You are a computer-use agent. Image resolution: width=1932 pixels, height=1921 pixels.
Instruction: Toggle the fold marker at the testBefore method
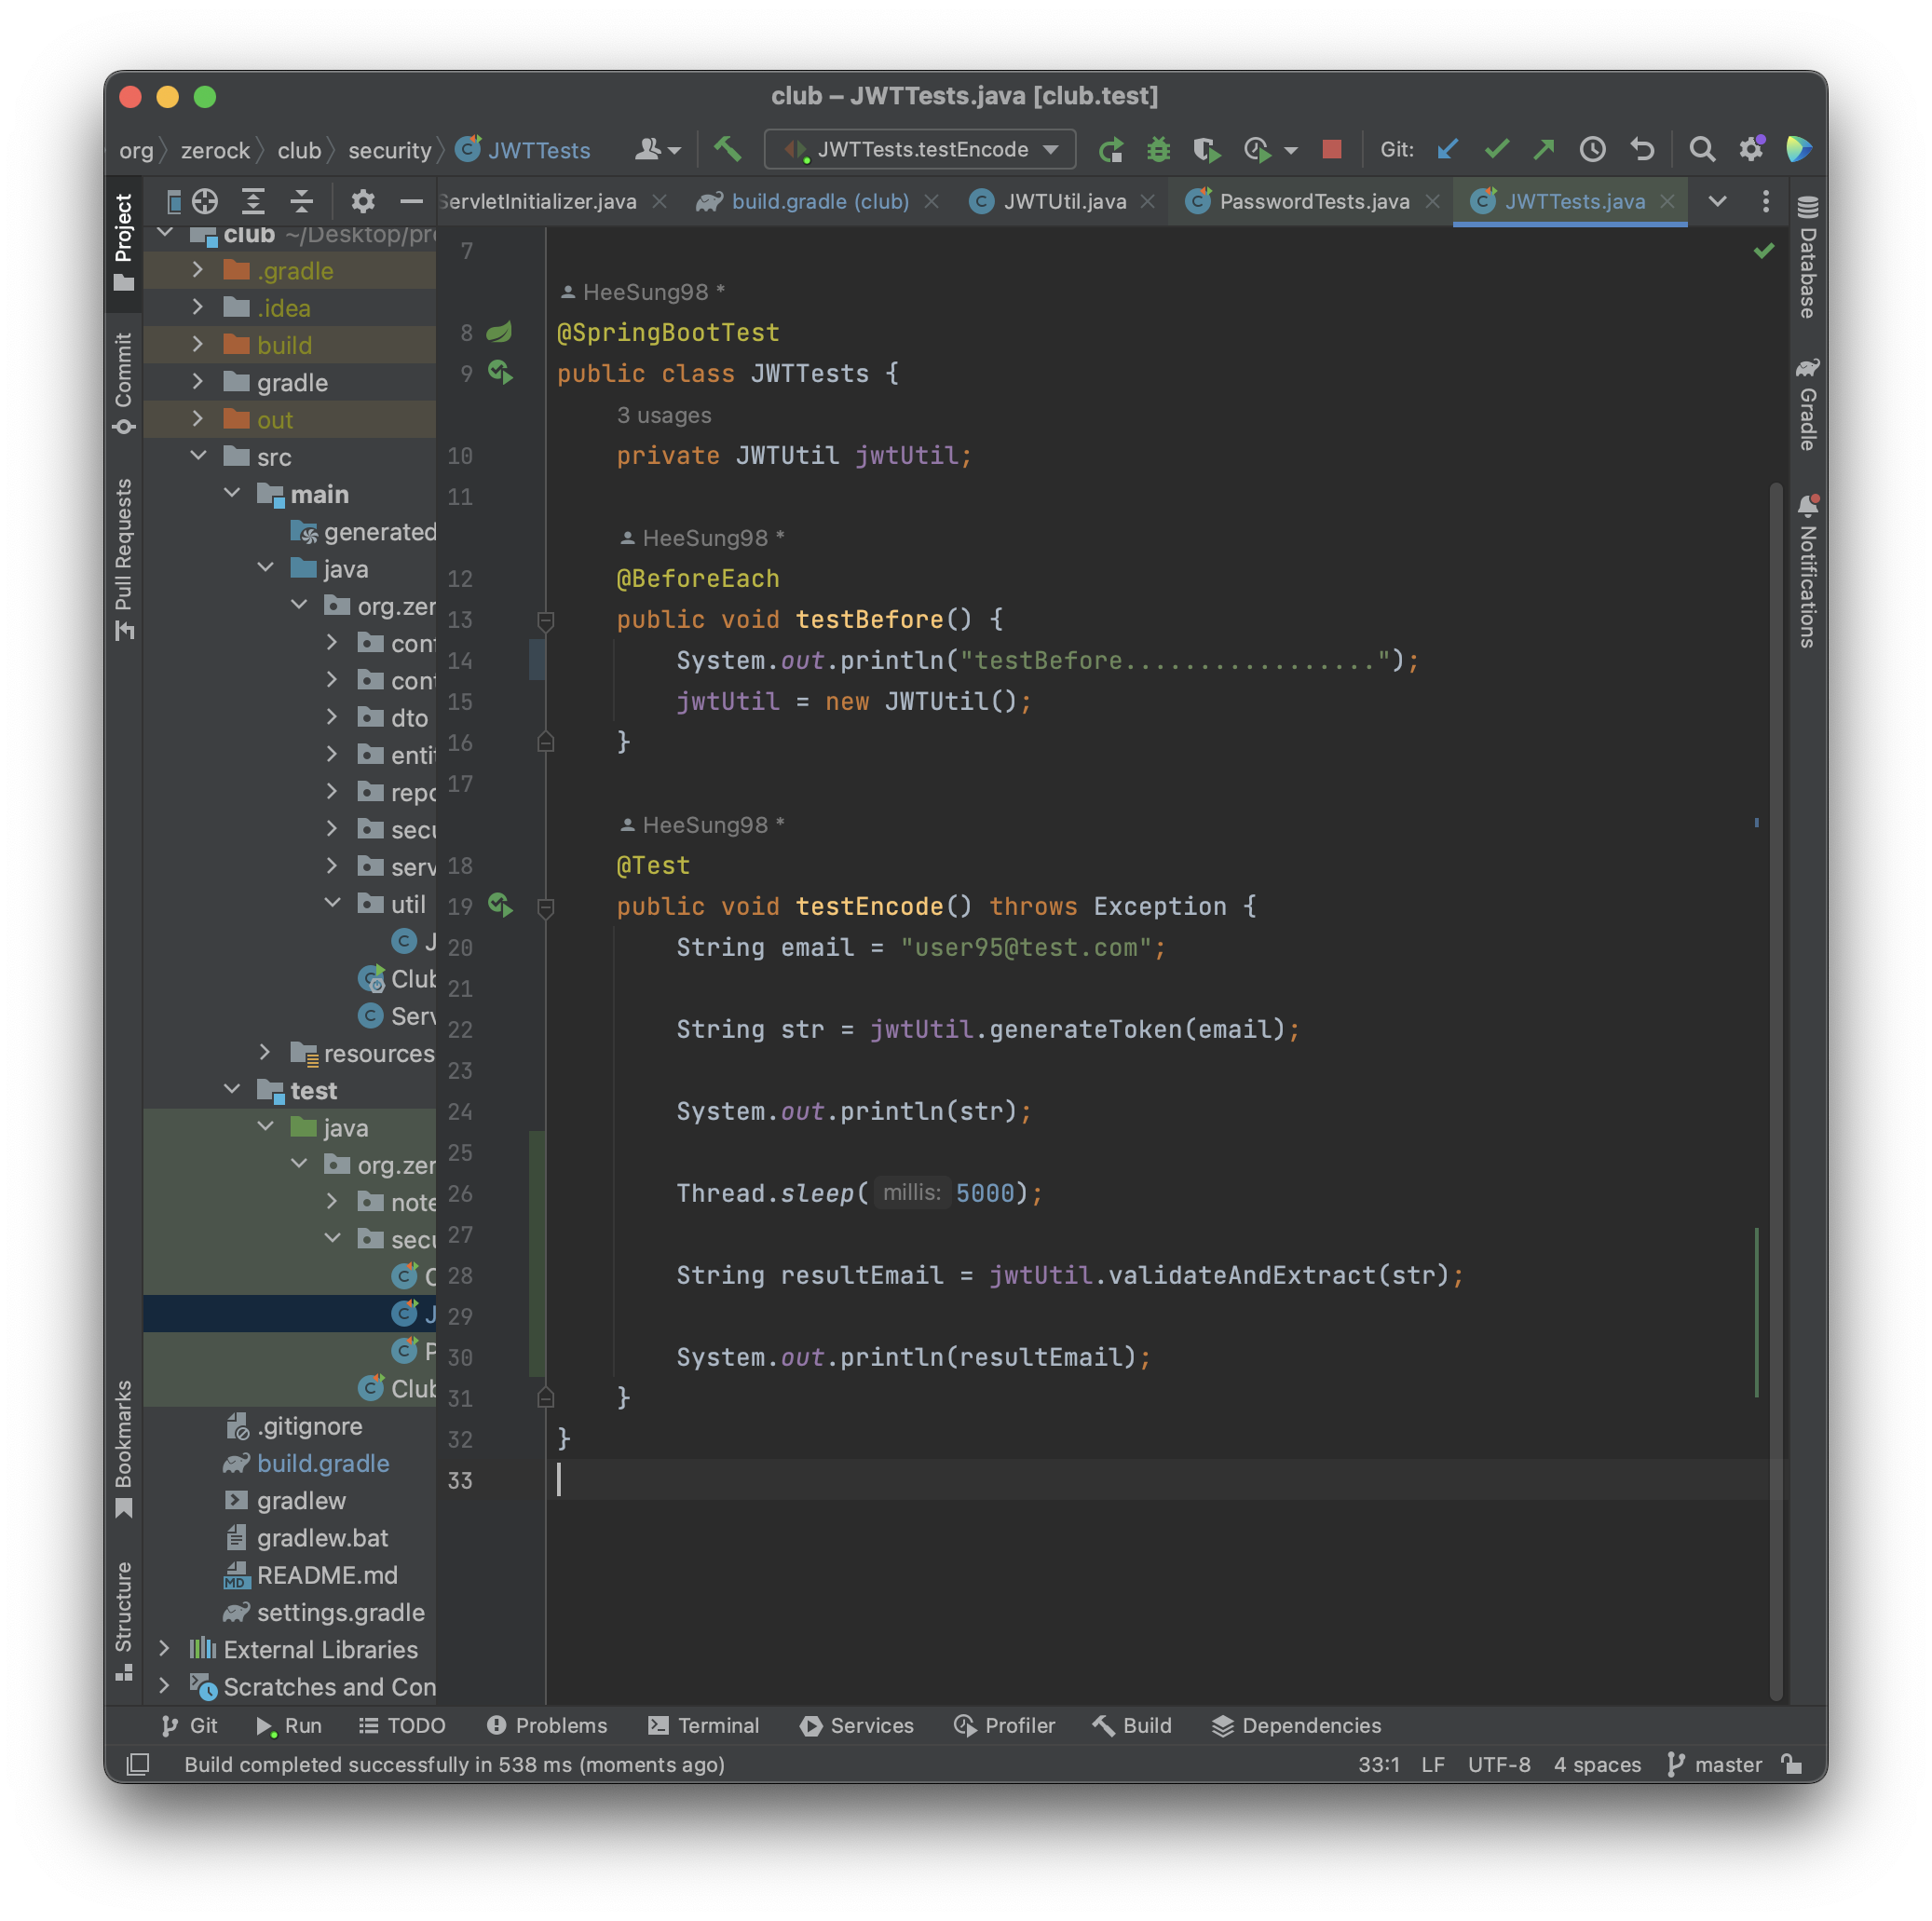pos(546,620)
